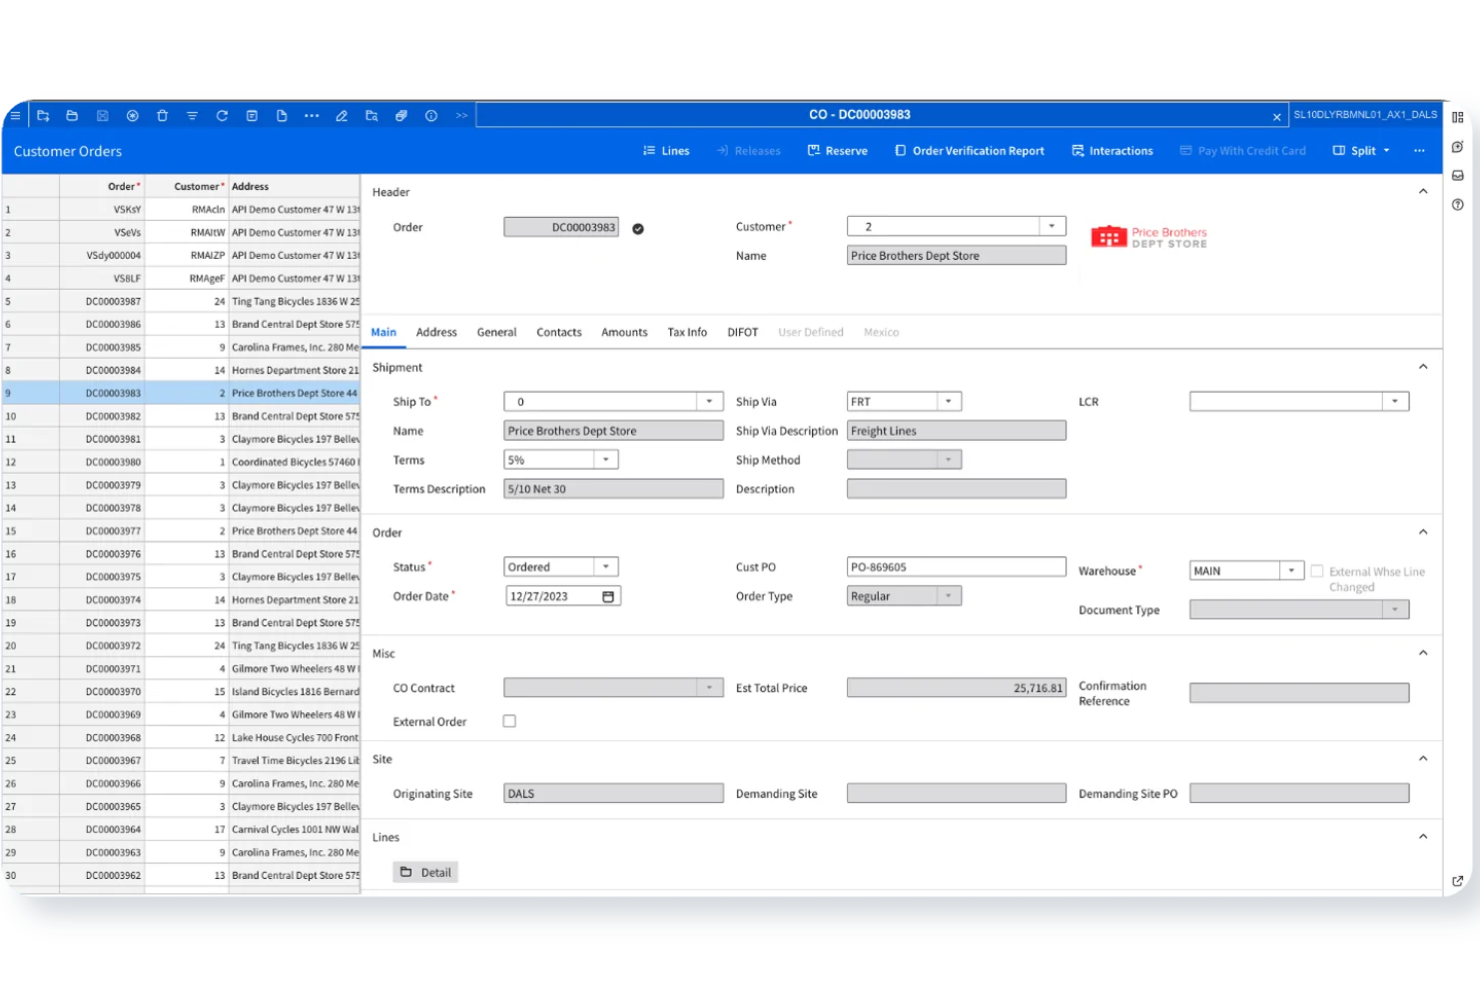Open the Terms dropdown
This screenshot has height=987, width=1480.
click(606, 460)
